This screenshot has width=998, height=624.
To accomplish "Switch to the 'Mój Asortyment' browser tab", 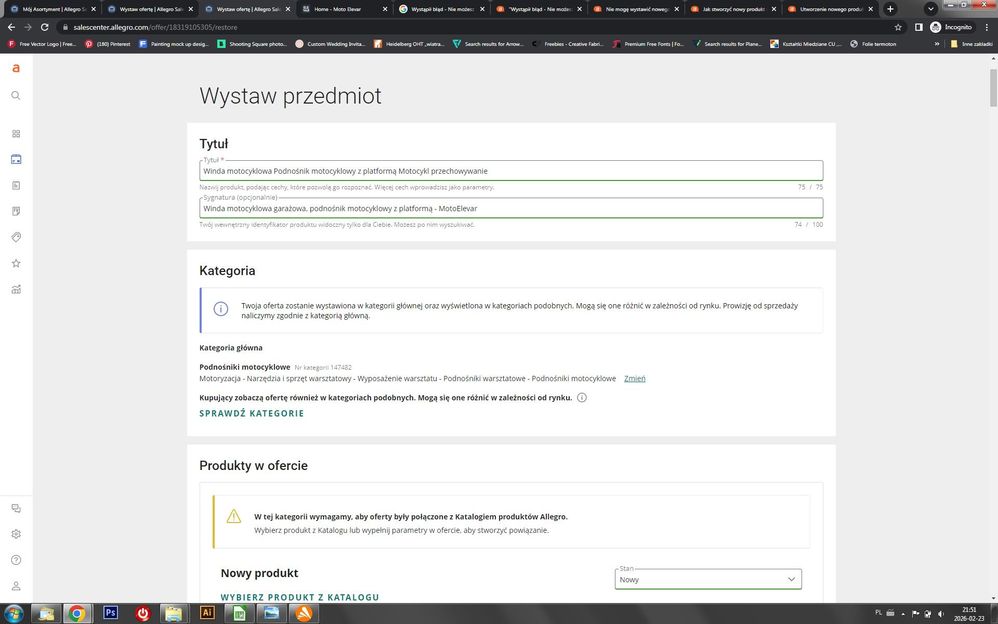I will click(50, 9).
